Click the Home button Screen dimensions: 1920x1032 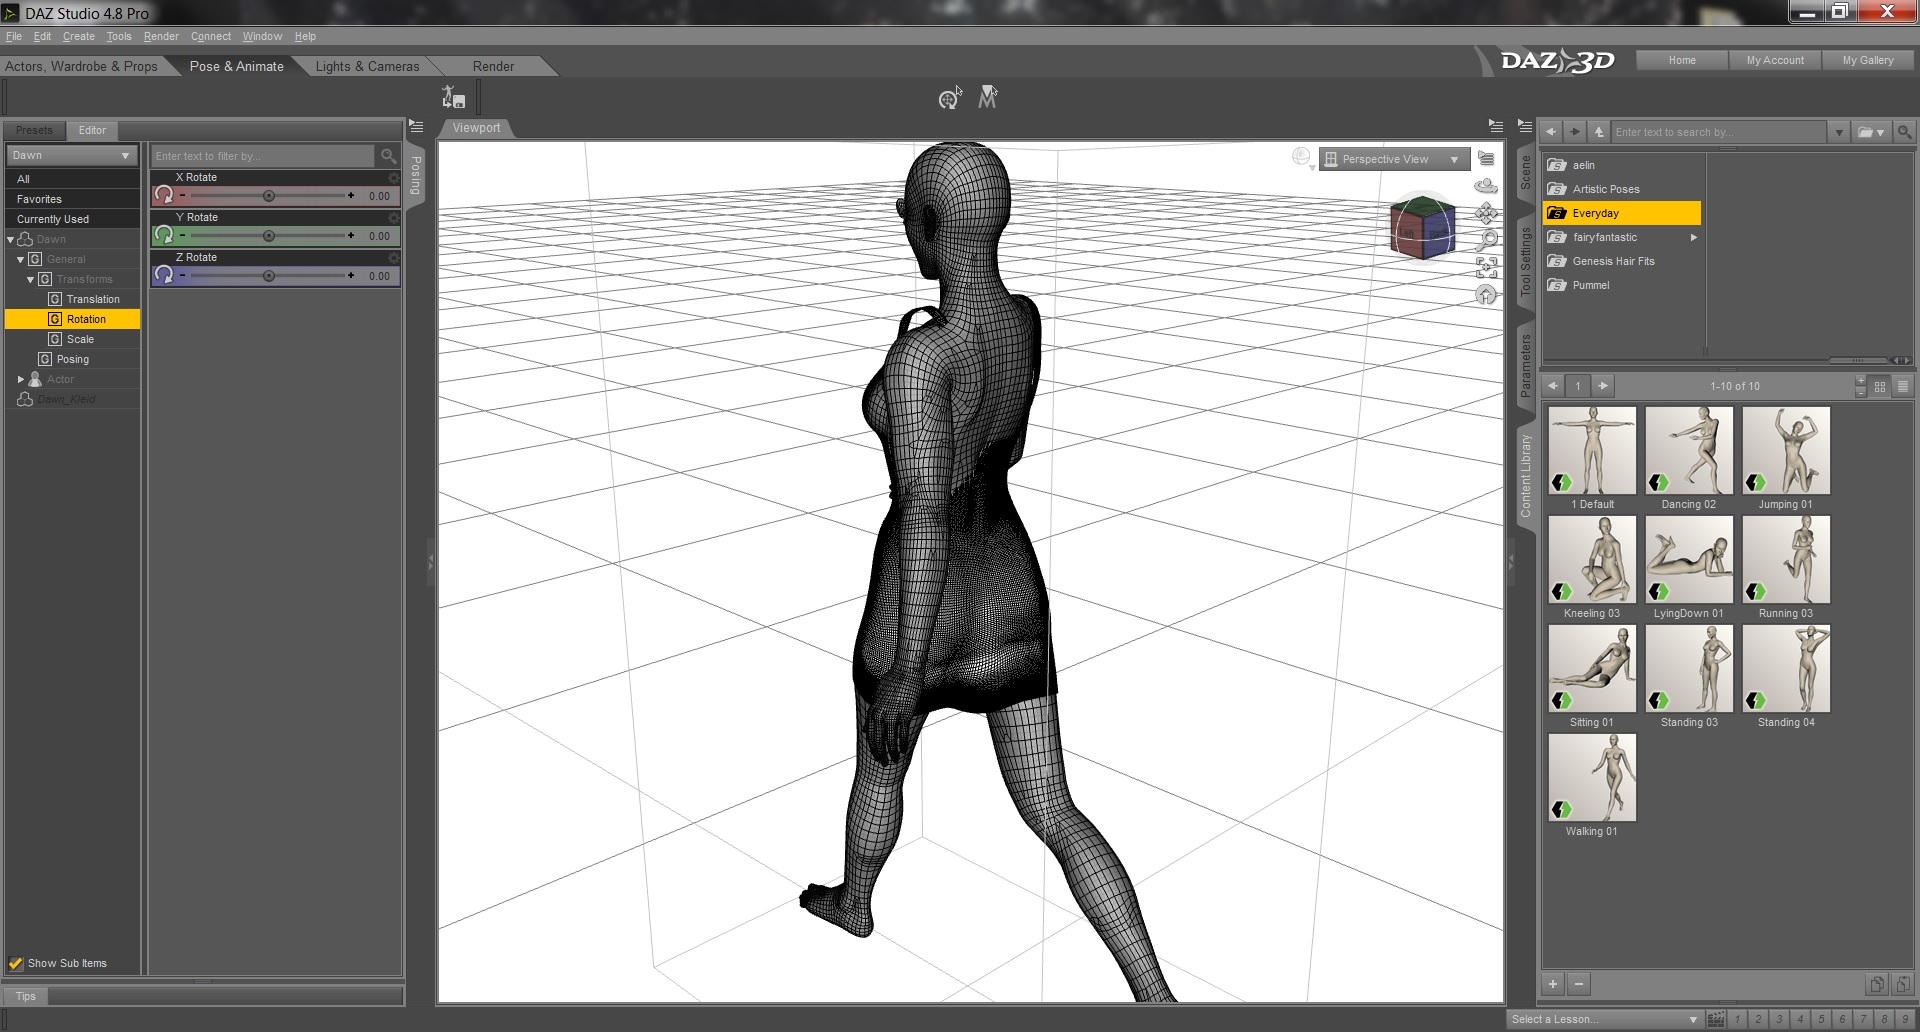click(1682, 60)
